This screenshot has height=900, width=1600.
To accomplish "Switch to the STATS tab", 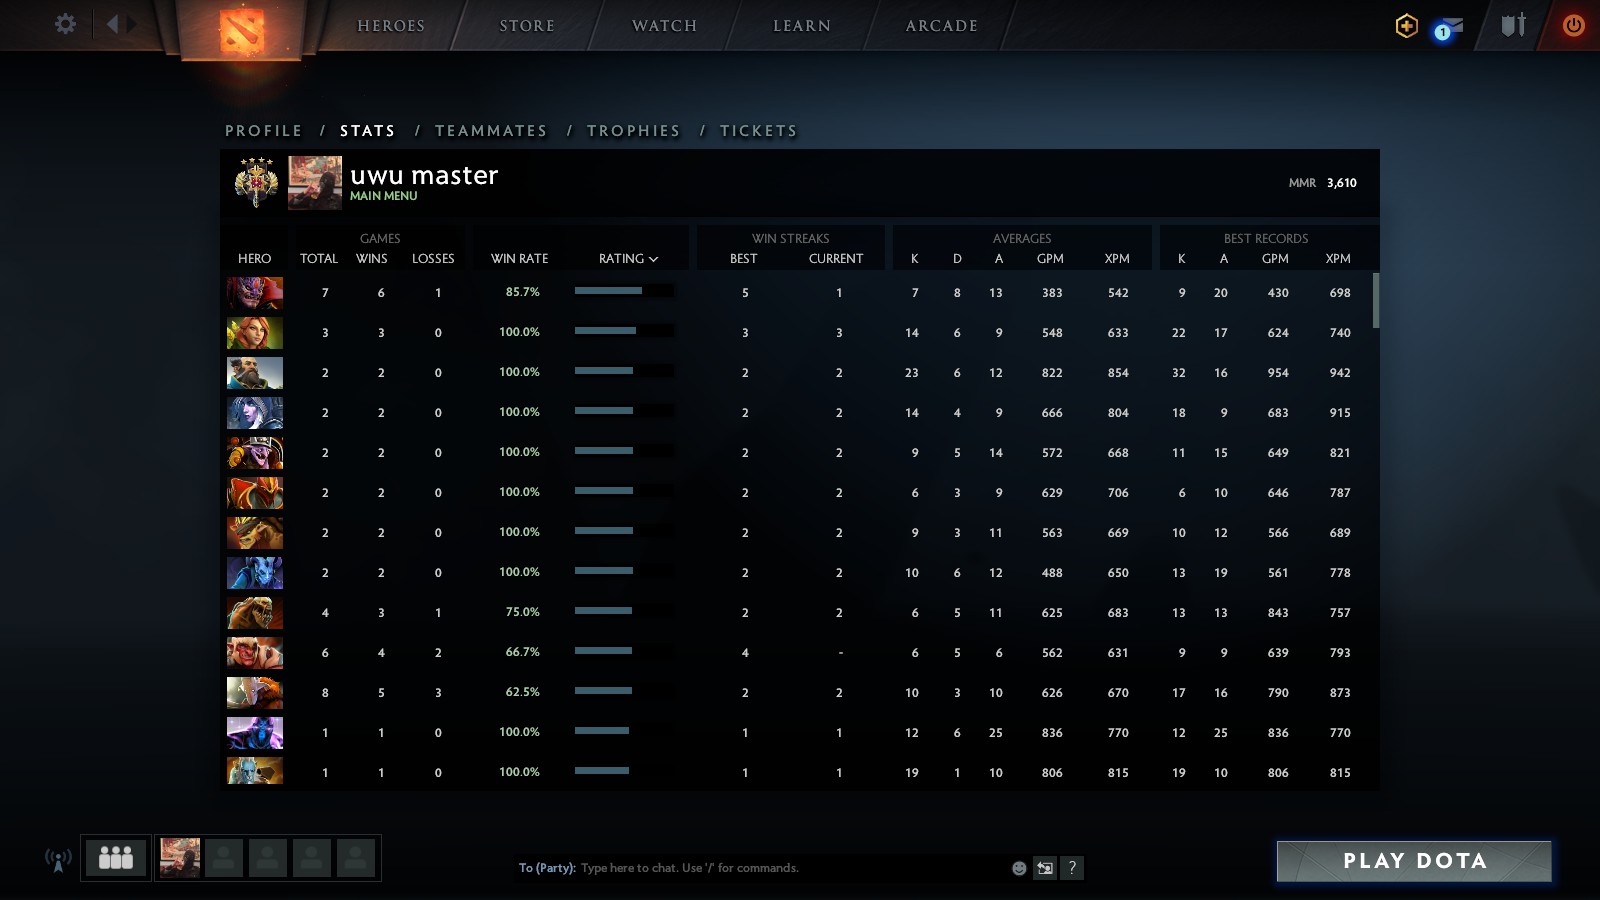I will coord(368,131).
